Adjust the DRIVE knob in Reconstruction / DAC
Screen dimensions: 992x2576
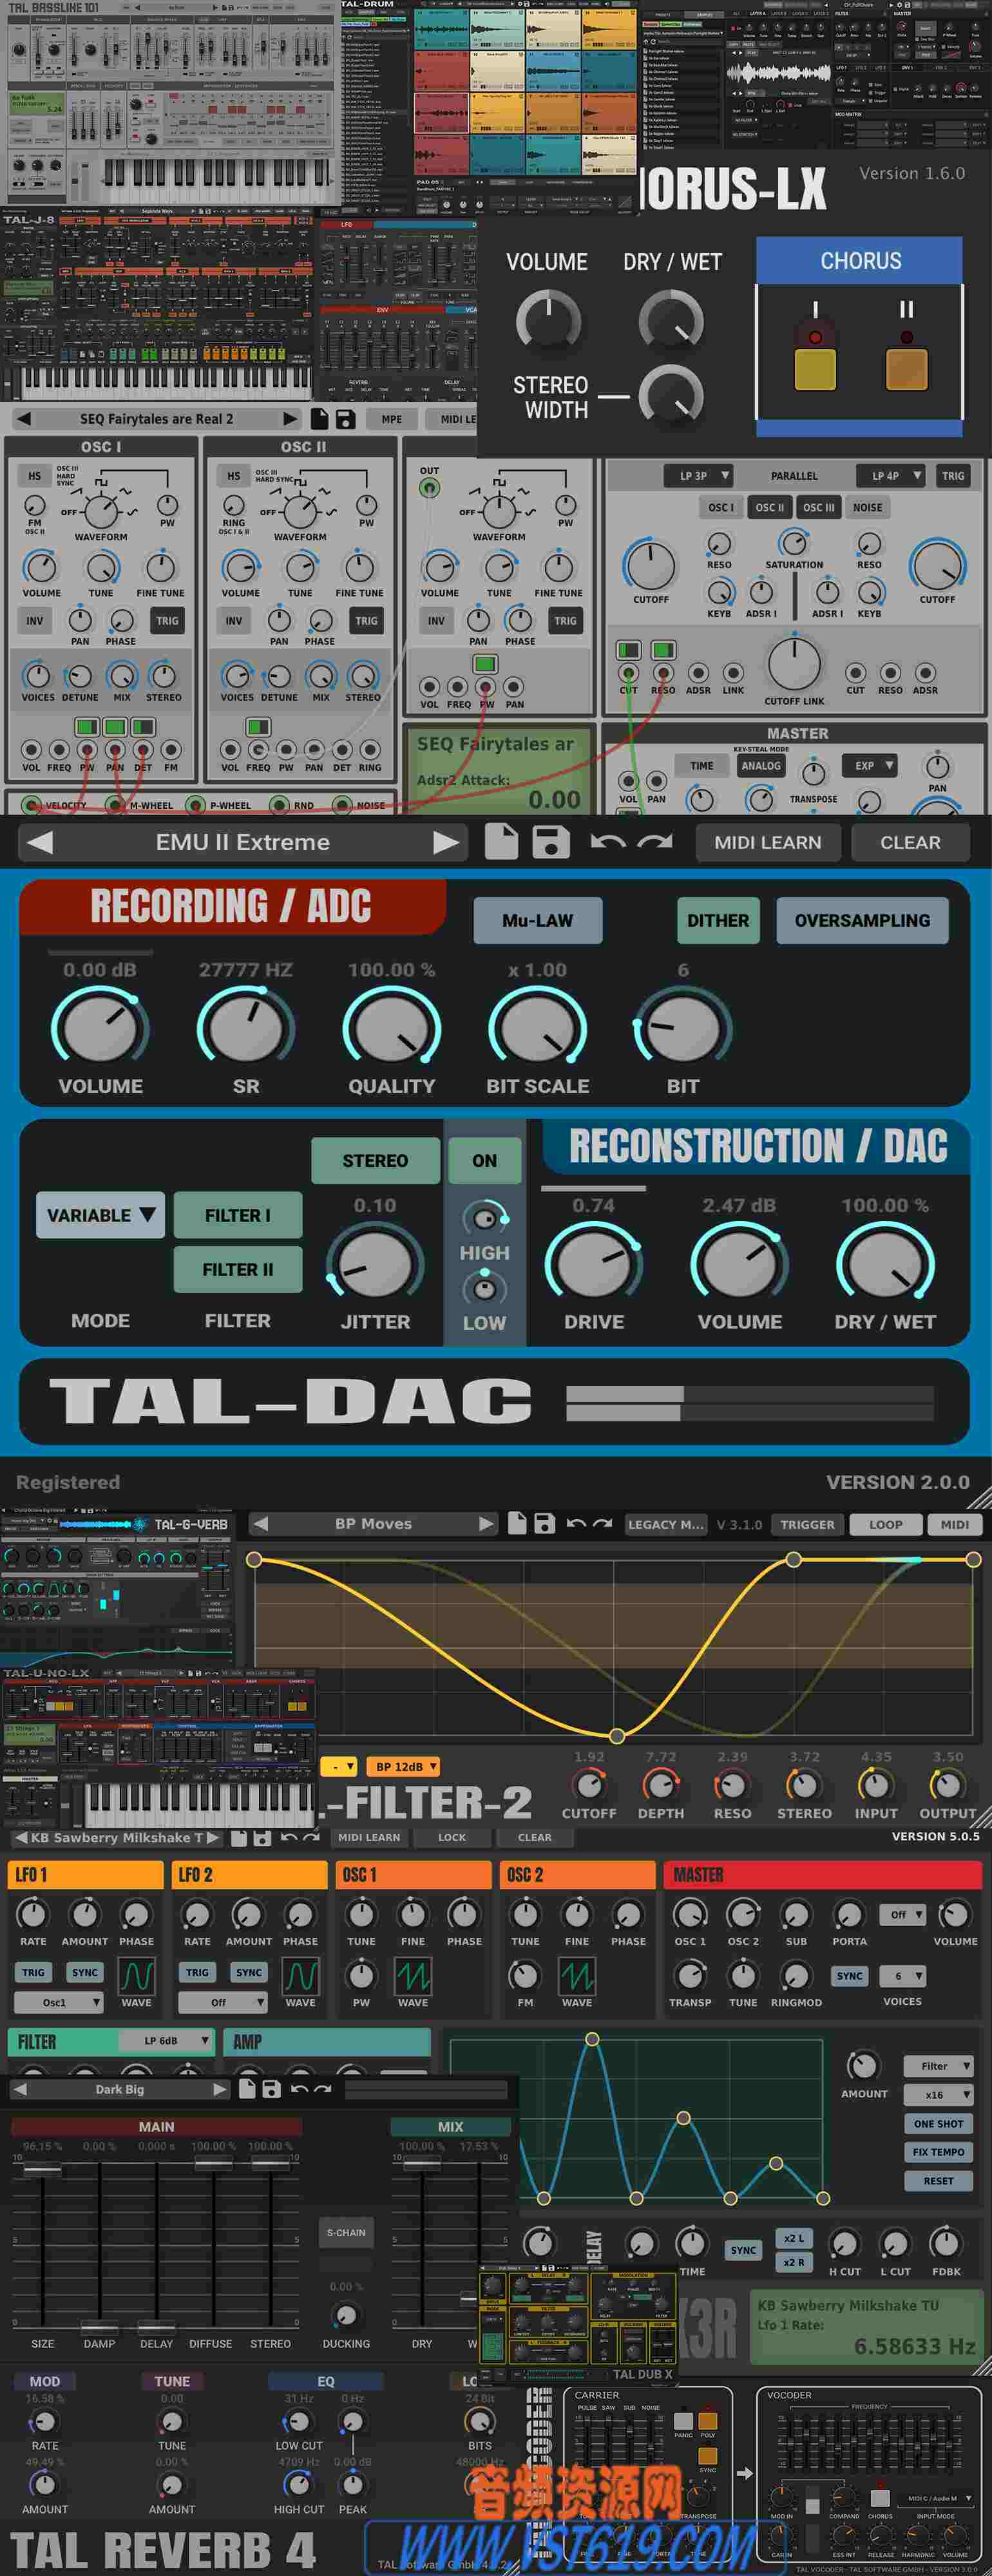click(594, 1263)
